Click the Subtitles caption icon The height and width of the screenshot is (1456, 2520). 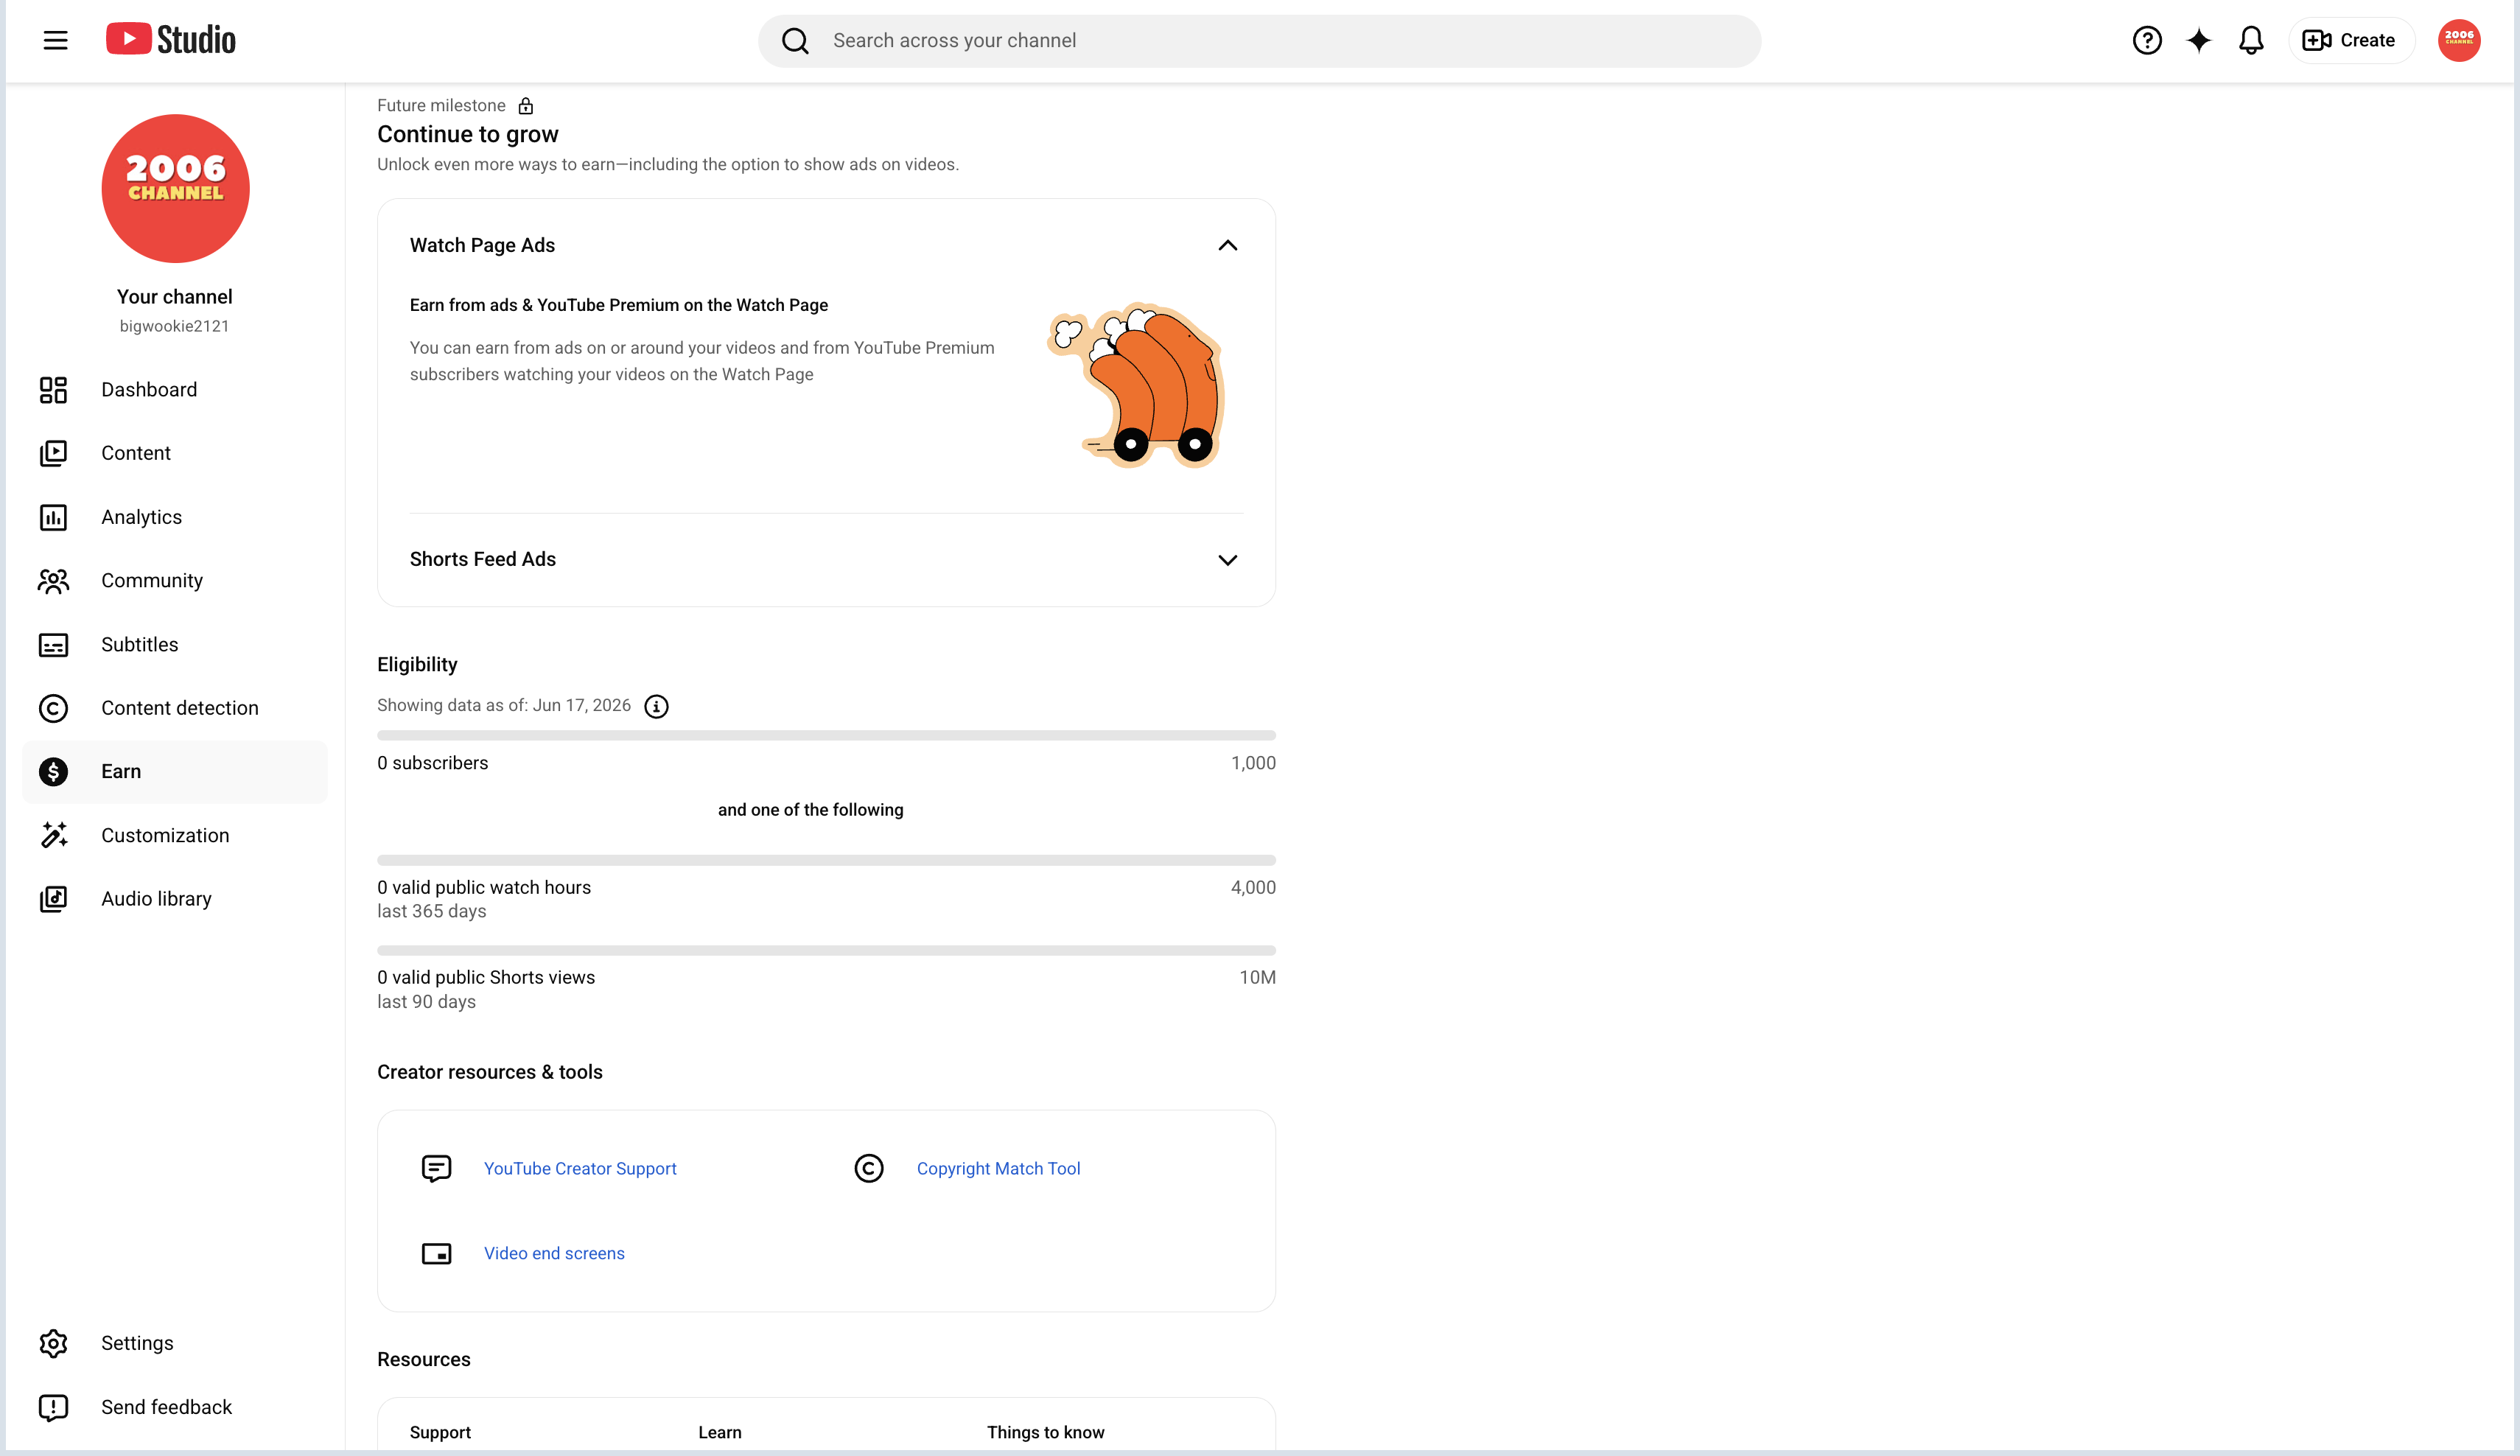tap(53, 645)
